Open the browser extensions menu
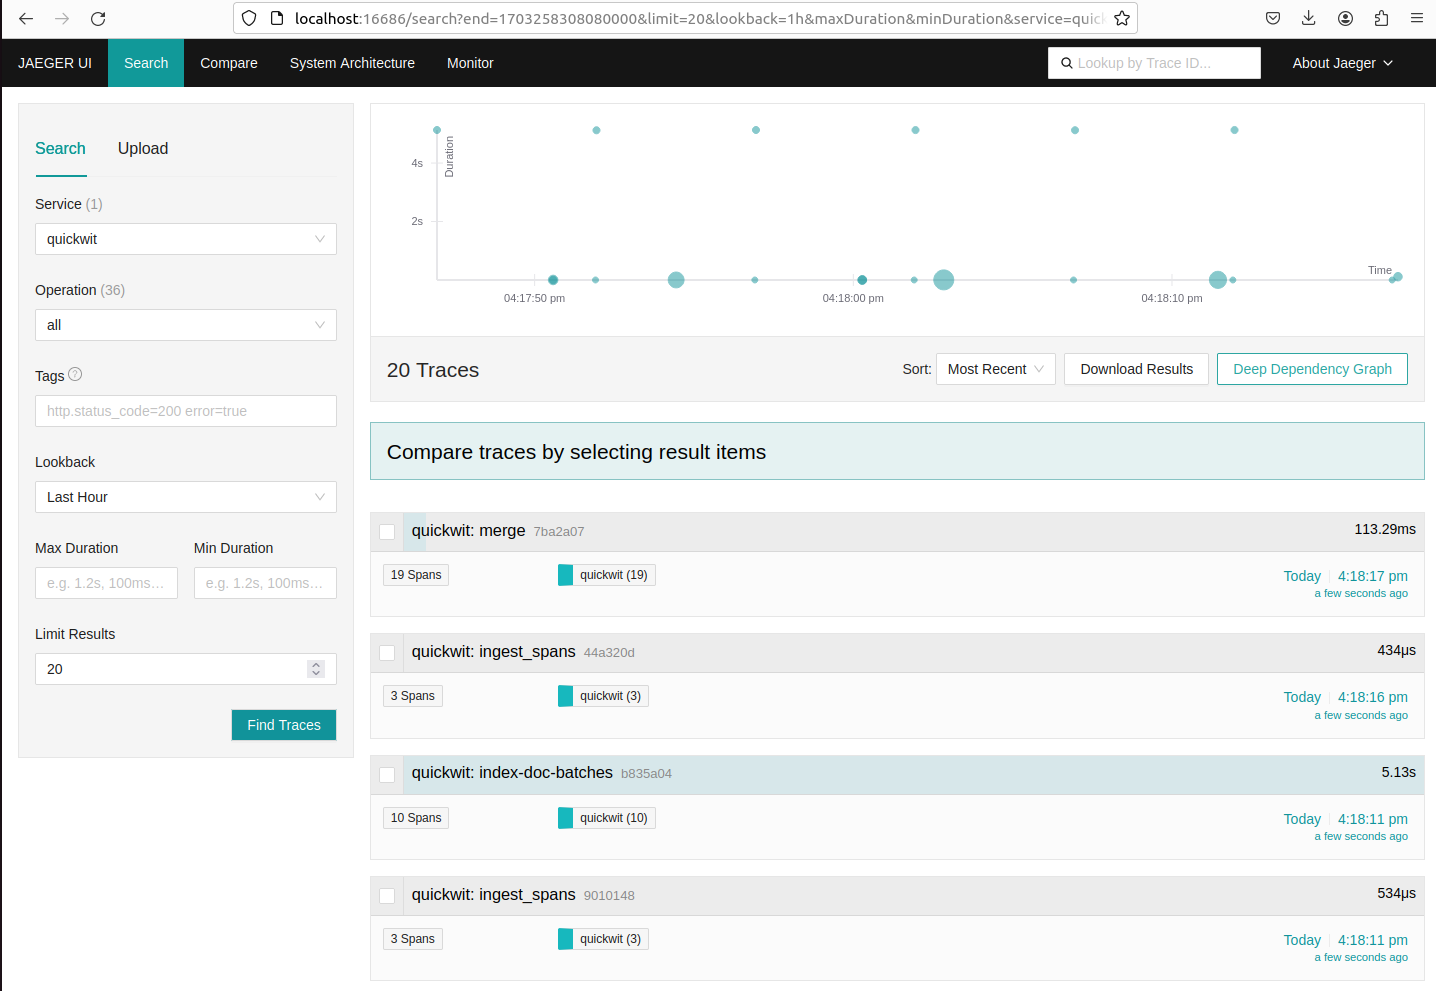 1381,18
